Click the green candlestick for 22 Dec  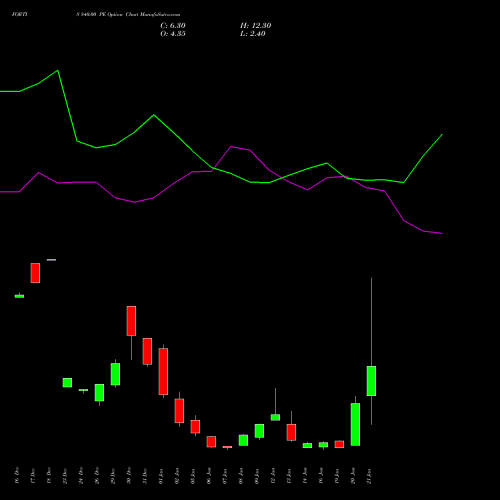coord(67,383)
